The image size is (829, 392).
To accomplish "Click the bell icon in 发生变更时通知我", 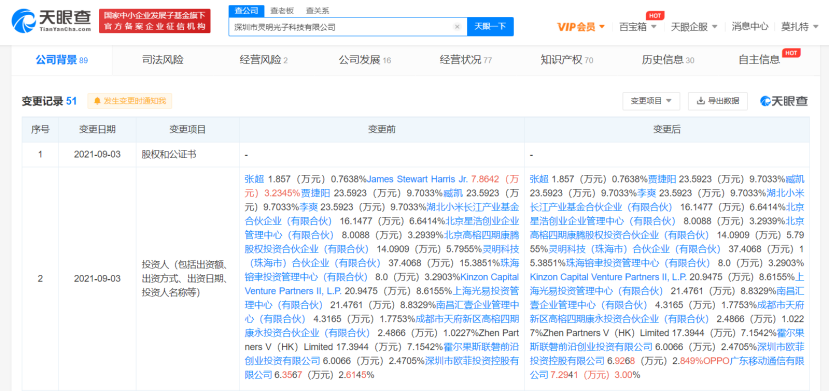I will 97,101.
